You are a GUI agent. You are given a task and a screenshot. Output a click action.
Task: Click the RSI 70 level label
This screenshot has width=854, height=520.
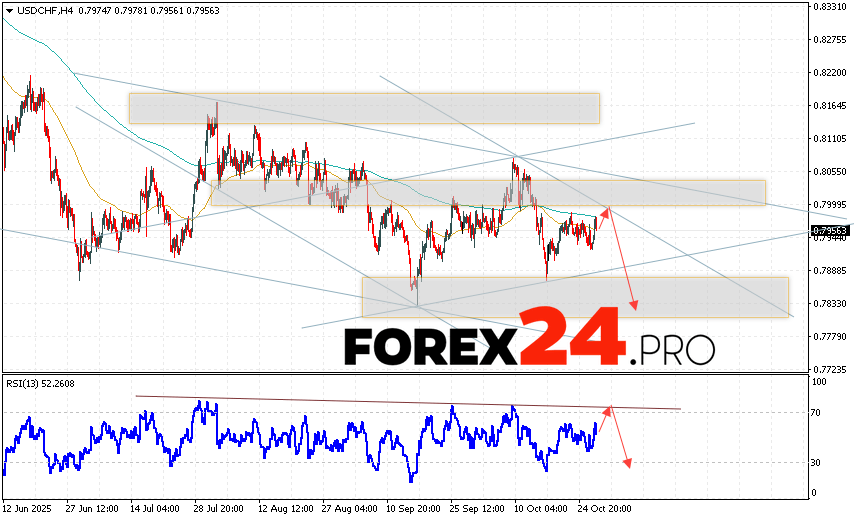[x=817, y=412]
